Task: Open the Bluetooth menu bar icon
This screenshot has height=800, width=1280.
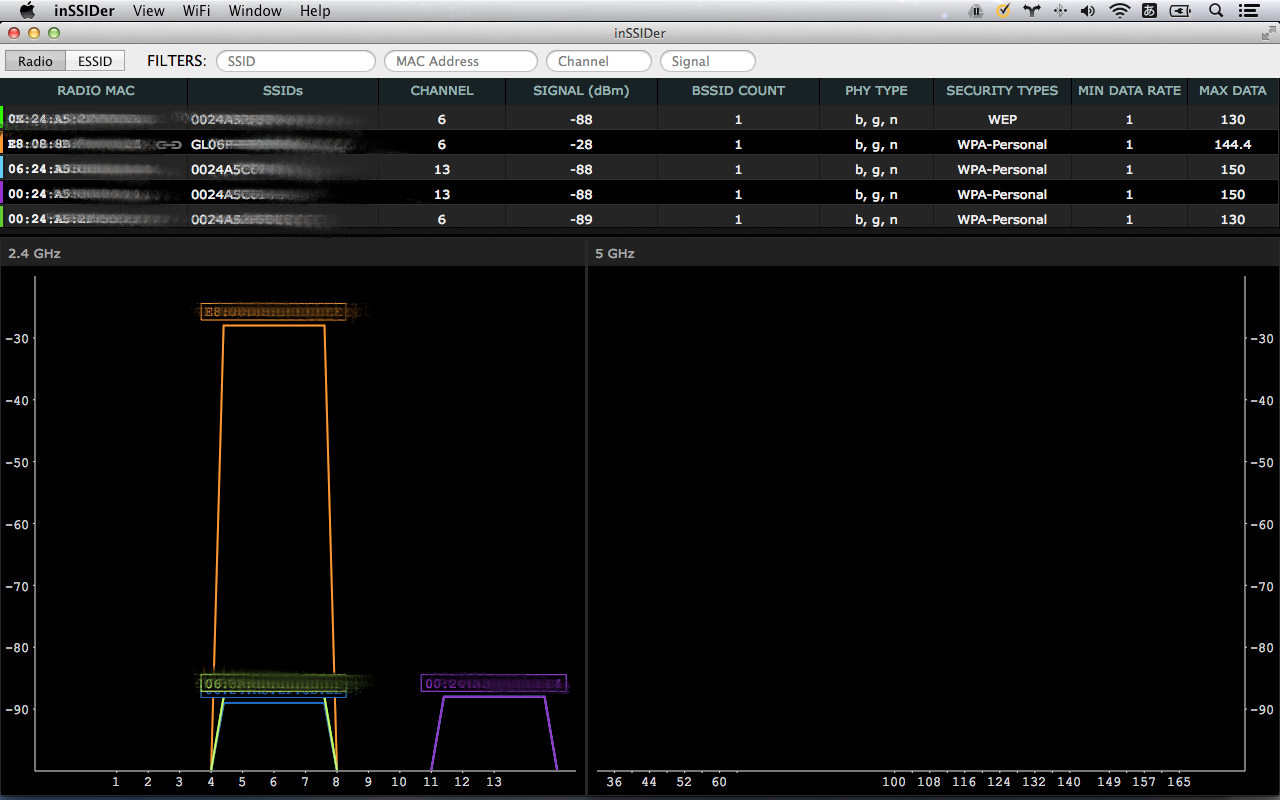Action: [1060, 11]
